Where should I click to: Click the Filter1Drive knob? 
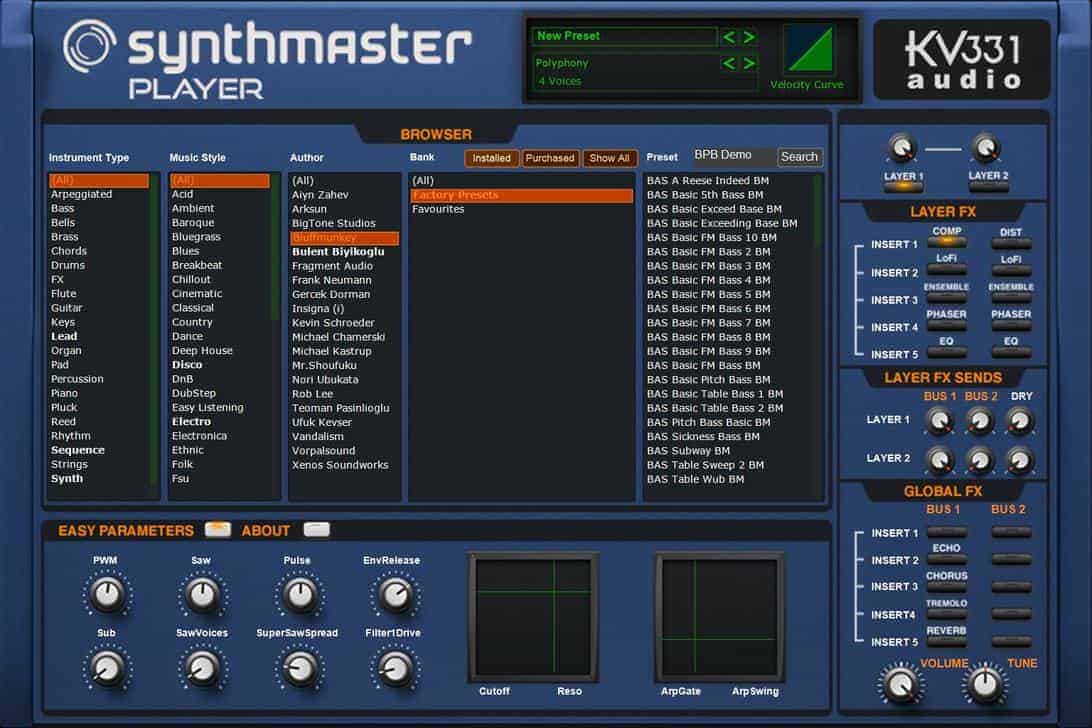coord(395,669)
